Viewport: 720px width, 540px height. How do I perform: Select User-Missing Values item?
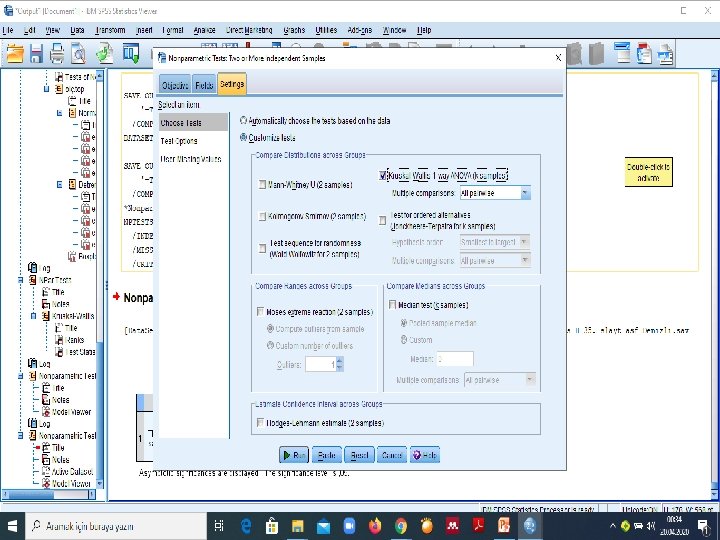[193, 159]
